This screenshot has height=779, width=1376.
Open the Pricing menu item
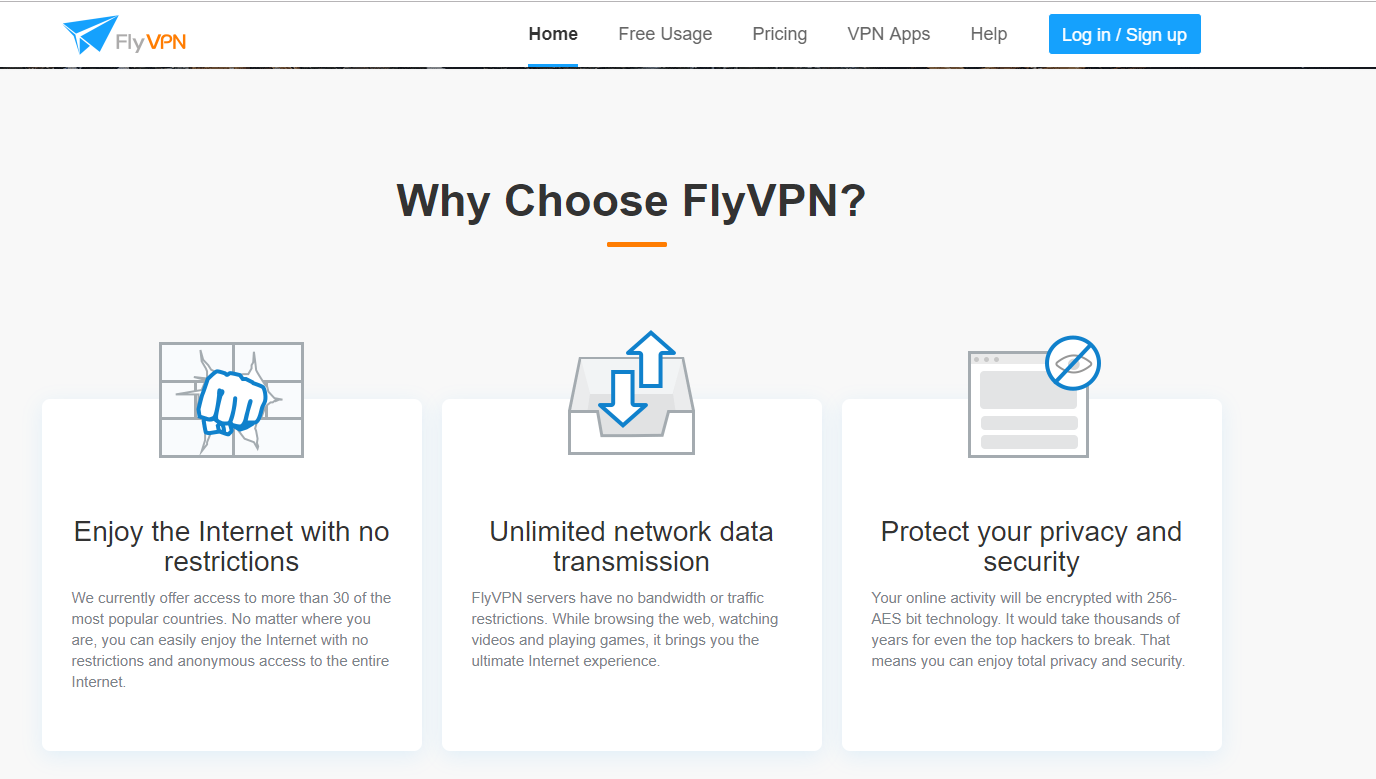click(x=779, y=34)
